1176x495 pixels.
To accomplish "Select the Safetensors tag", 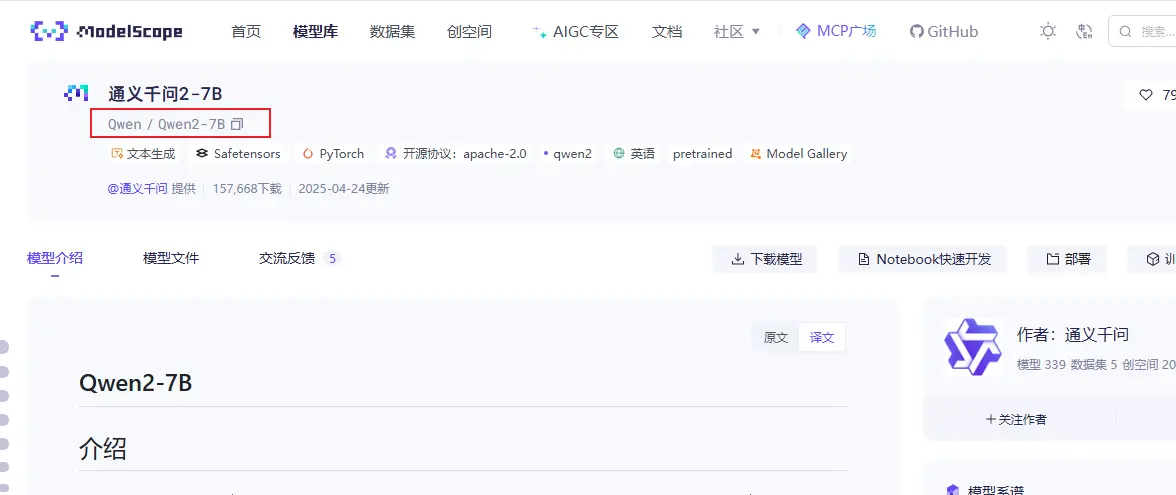I will pyautogui.click(x=238, y=154).
